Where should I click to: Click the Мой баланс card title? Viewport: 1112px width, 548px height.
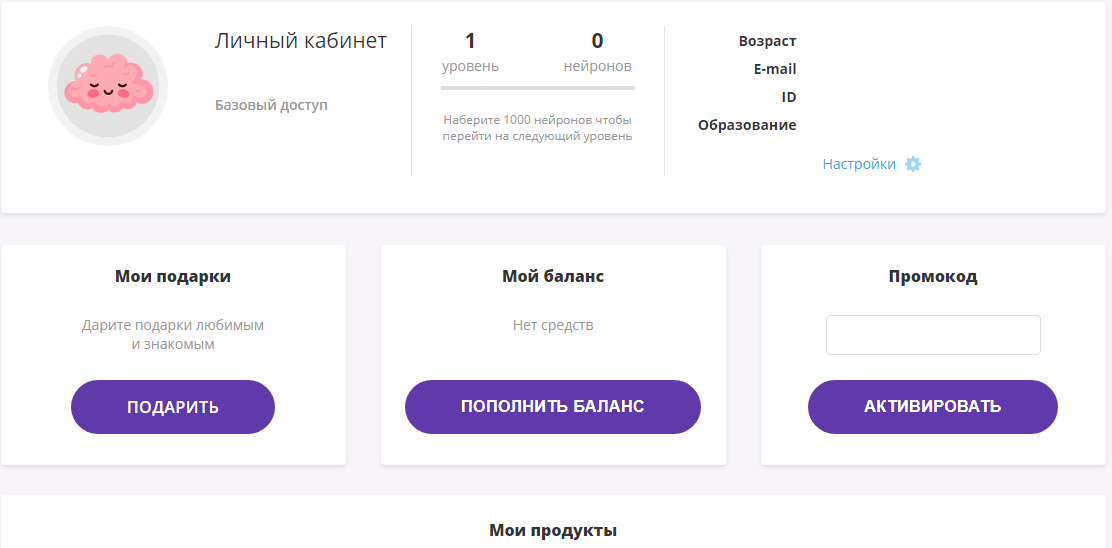tap(553, 276)
